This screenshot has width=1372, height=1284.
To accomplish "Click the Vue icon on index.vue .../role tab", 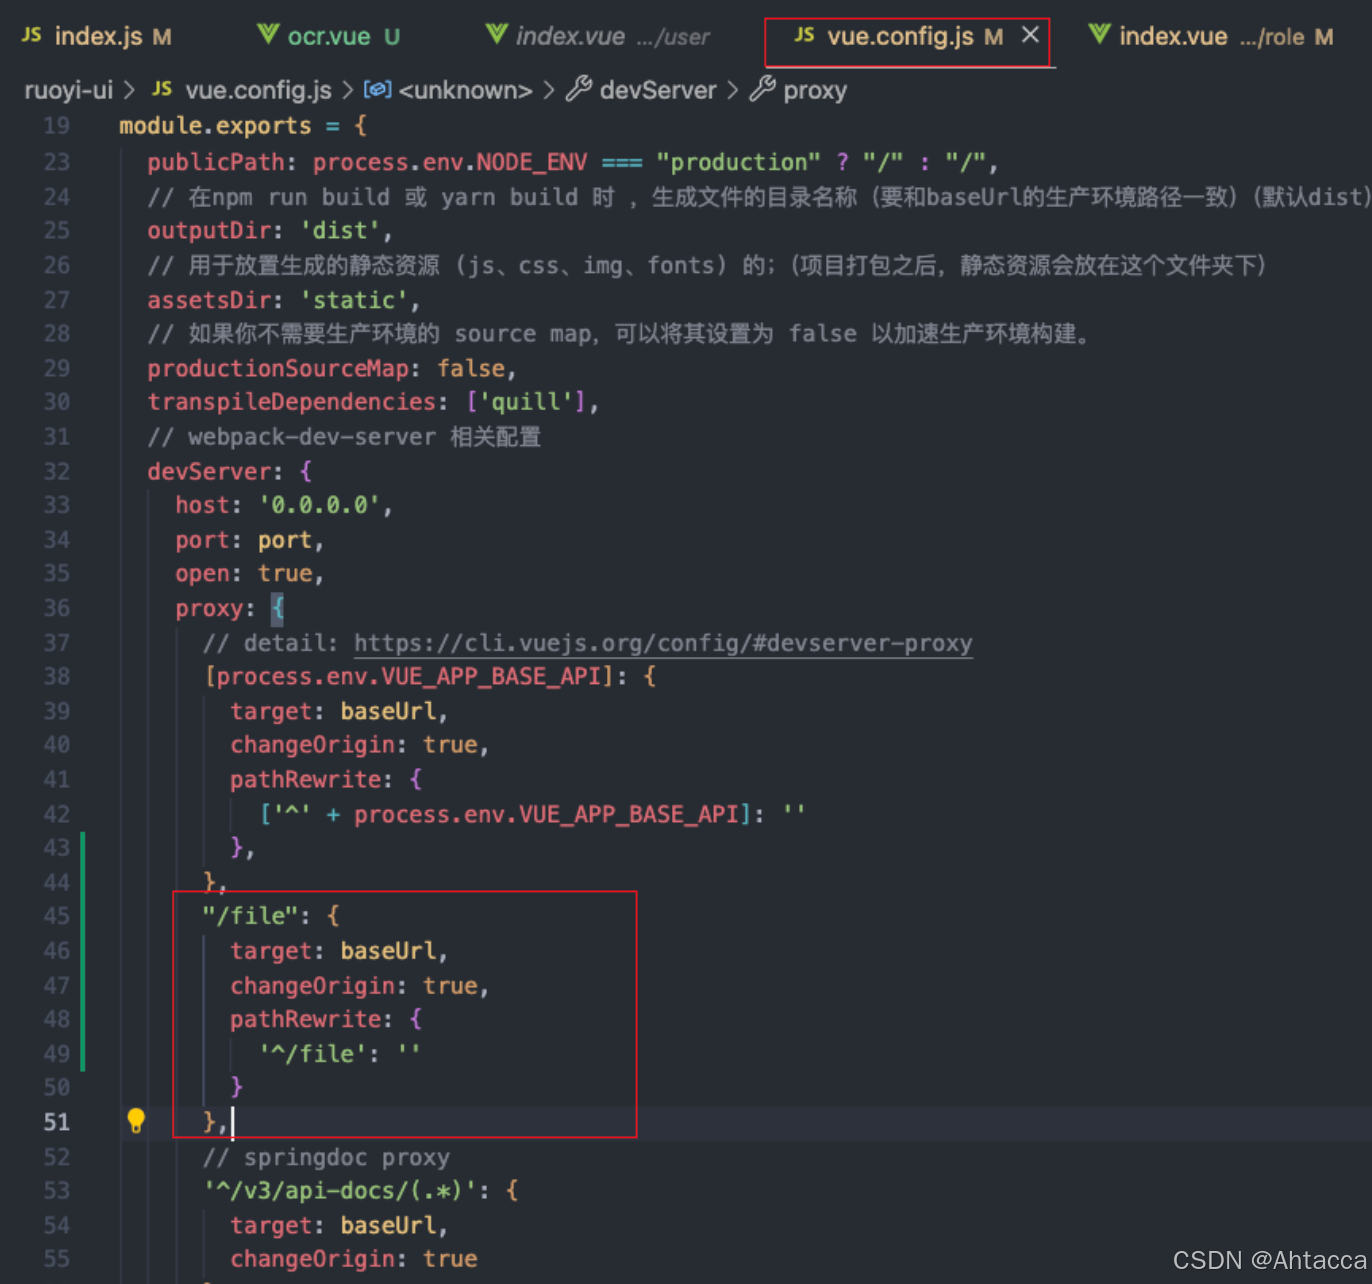I will (x=1099, y=35).
